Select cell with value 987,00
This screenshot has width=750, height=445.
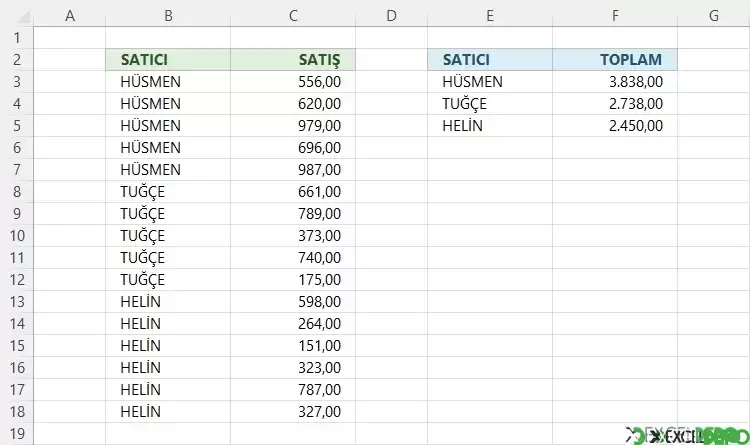click(x=293, y=170)
